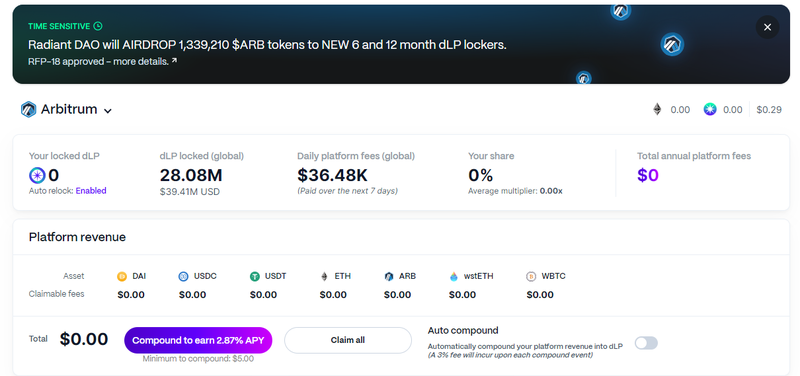Click the clock icon beside TIME SENSITIVE
The image size is (800, 376).
point(98,26)
